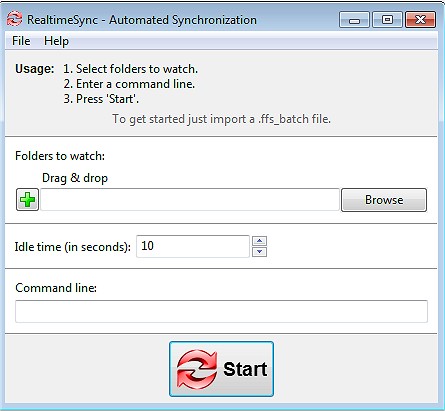Image resolution: width=445 pixels, height=411 pixels.
Task: Minimize the RealtimeSync window
Action: pos(354,20)
